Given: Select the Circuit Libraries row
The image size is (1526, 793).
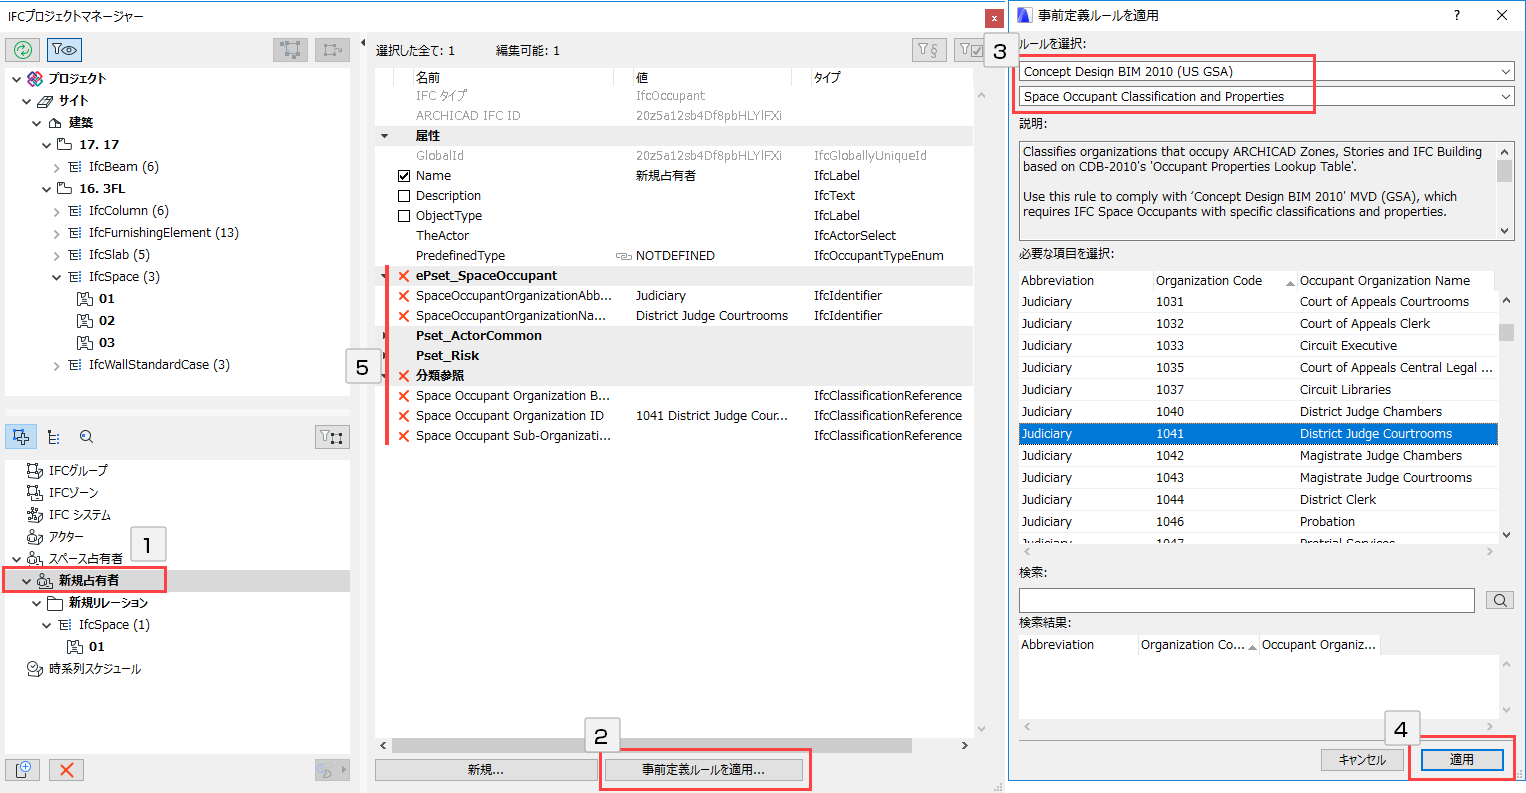Looking at the screenshot, I should [1258, 390].
